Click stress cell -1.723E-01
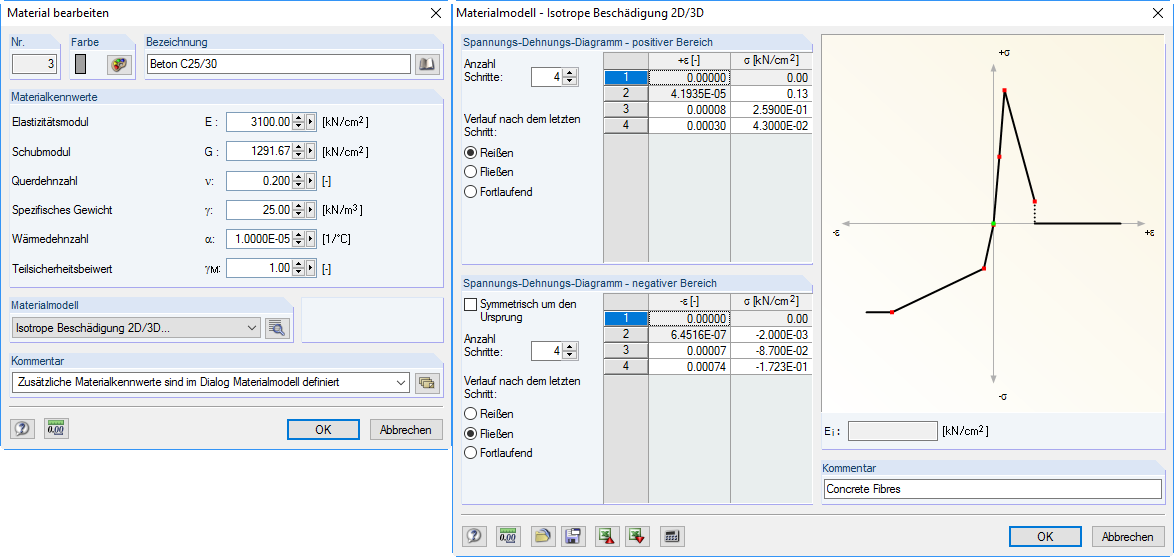Image resolution: width=1174 pixels, height=557 pixels. click(771, 366)
